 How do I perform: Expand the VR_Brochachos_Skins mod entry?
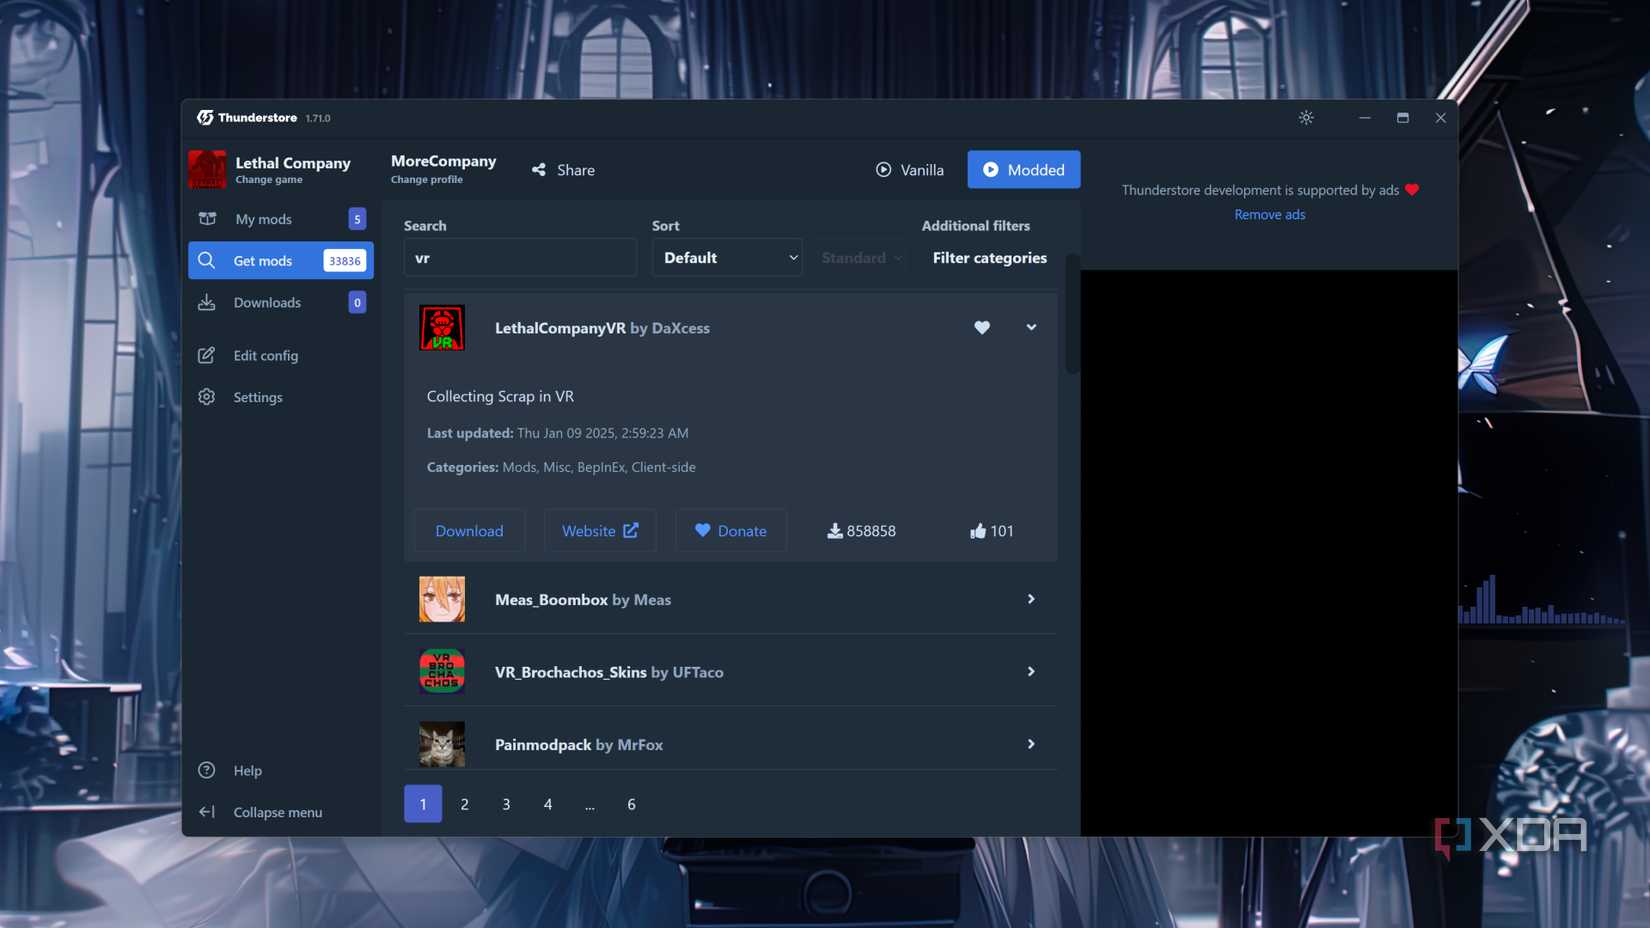point(1030,672)
